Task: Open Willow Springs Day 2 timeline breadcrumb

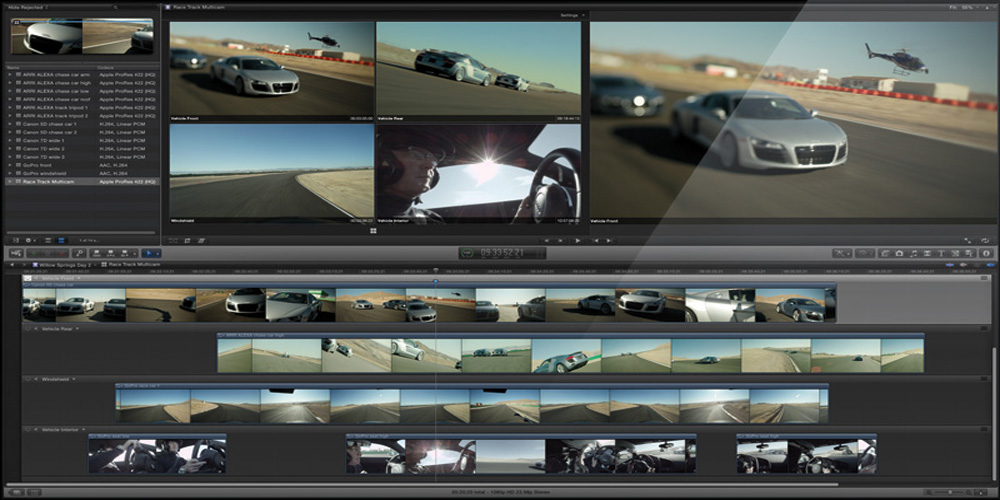Action: pyautogui.click(x=62, y=265)
